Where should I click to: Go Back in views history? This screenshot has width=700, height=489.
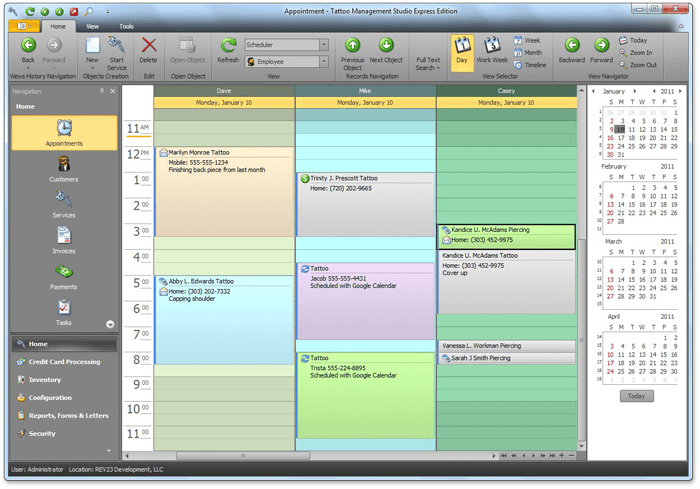point(28,50)
